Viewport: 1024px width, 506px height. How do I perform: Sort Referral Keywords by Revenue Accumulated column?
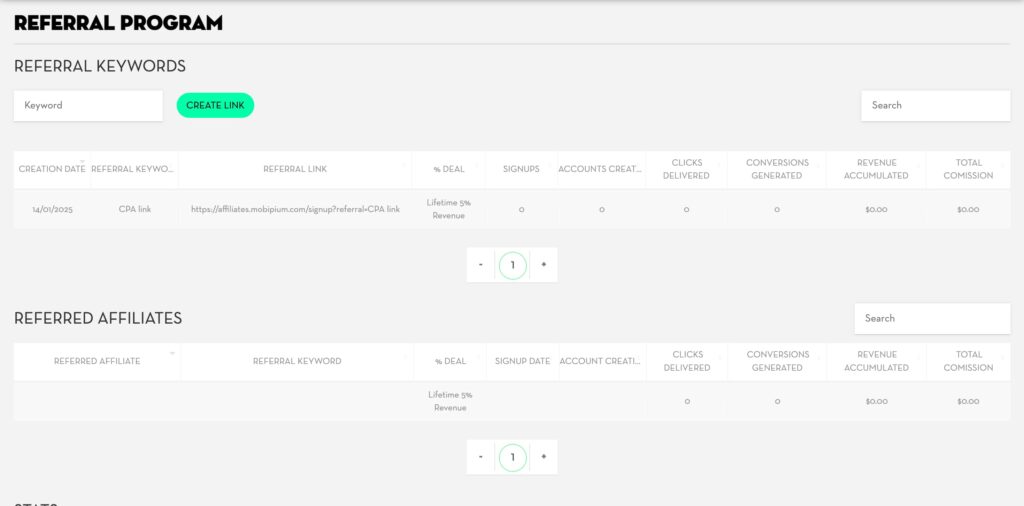[x=876, y=169]
